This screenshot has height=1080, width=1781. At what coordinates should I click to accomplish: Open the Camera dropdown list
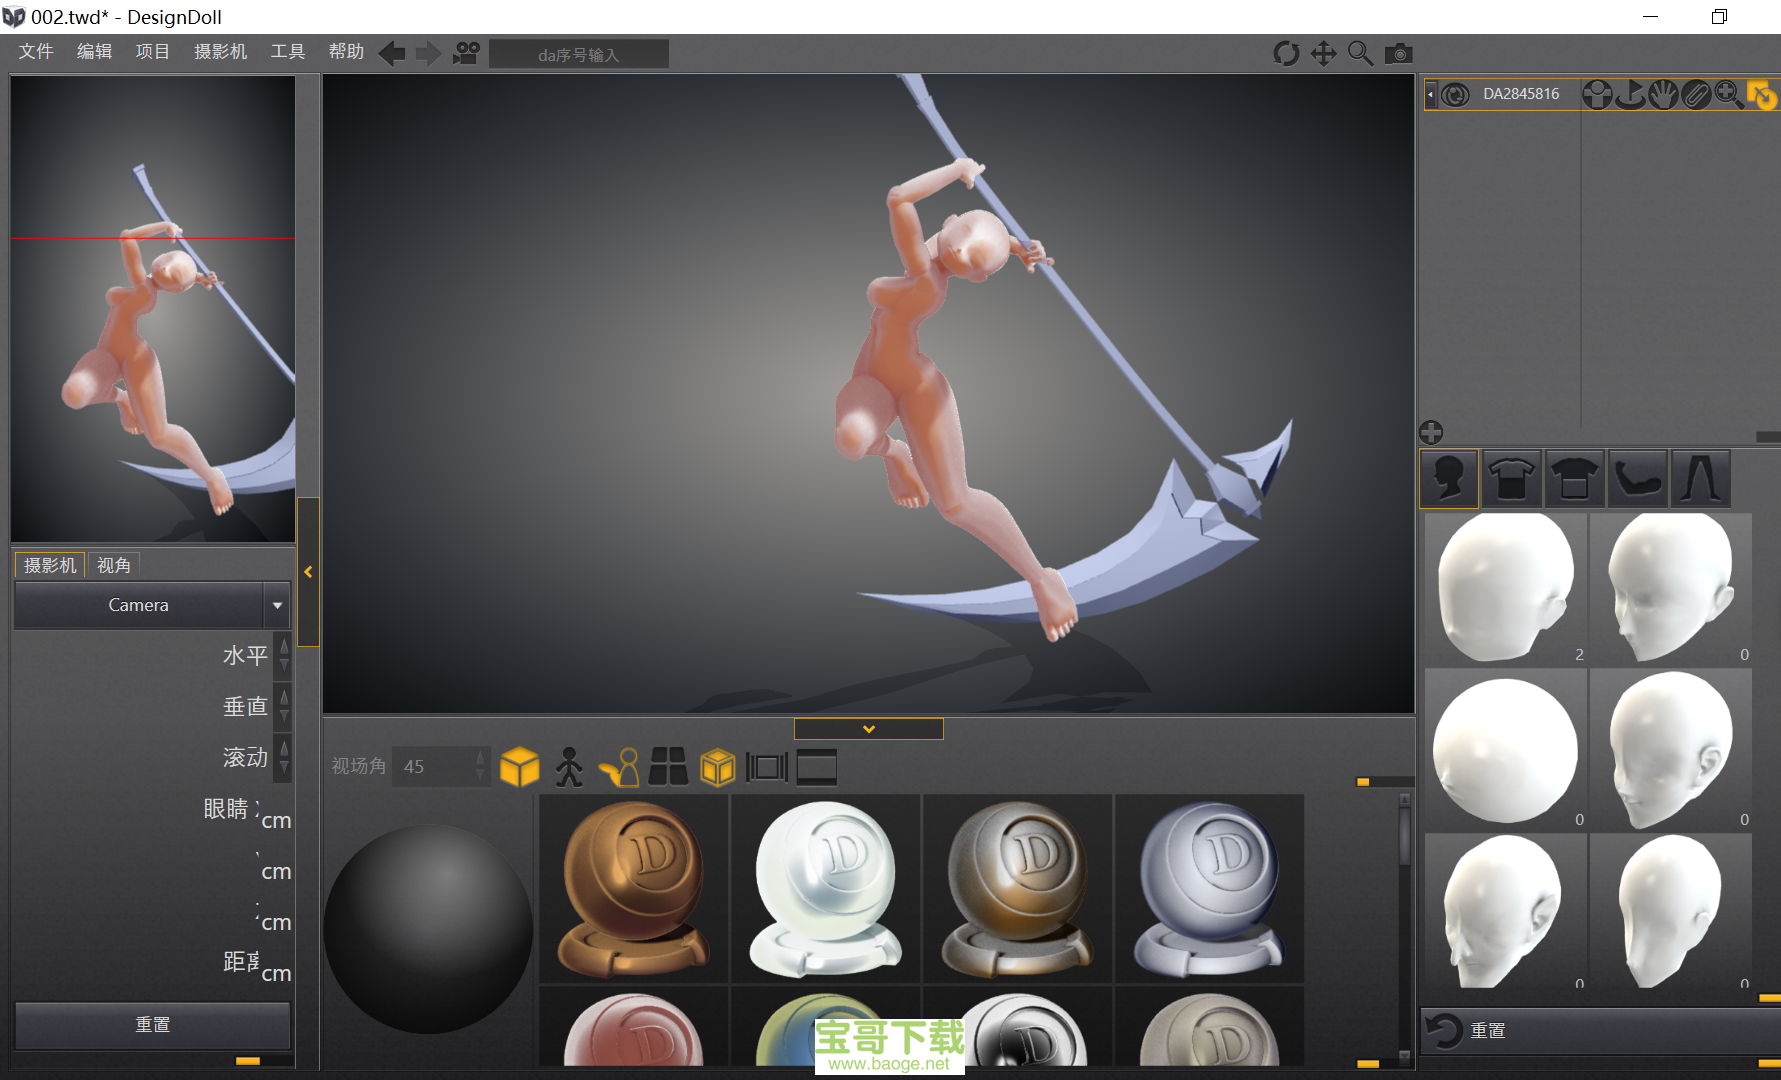[277, 605]
